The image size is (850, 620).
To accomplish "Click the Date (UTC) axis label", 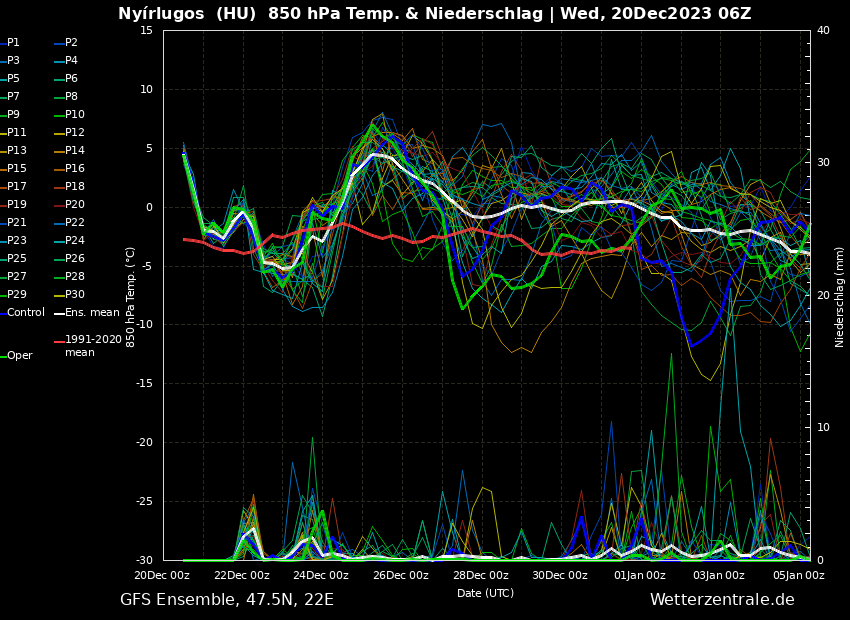I will tap(485, 593).
